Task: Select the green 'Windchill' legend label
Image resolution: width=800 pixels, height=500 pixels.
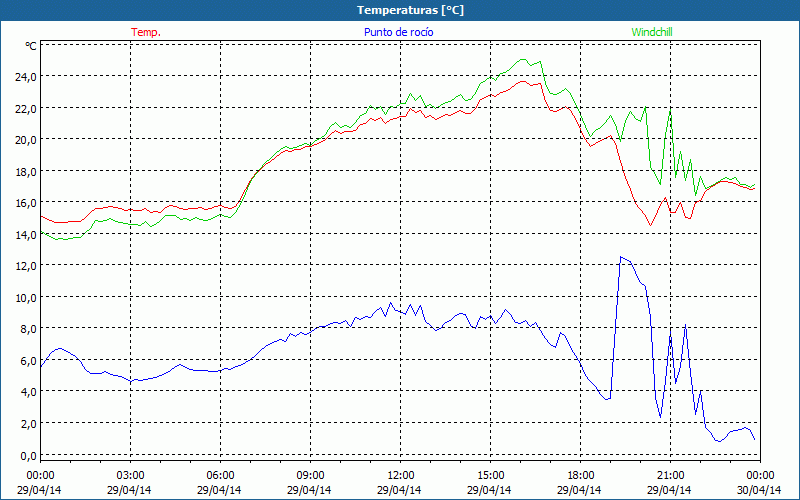Action: click(x=652, y=32)
